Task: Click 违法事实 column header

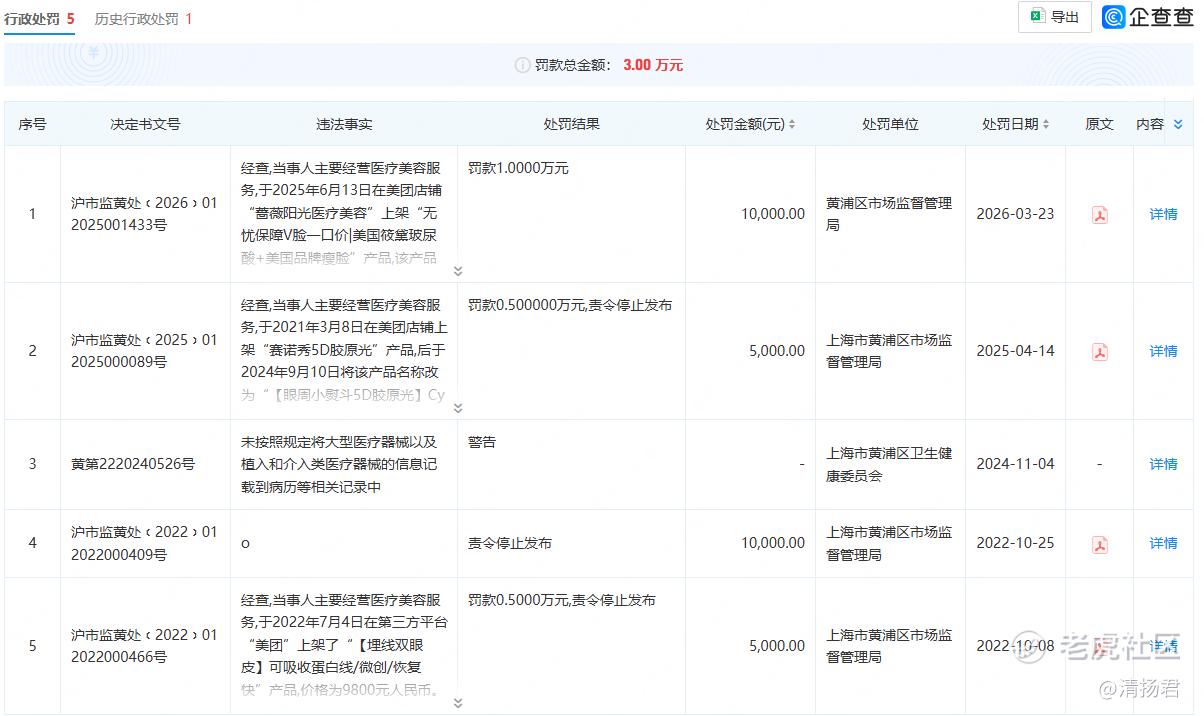Action: 344,125
